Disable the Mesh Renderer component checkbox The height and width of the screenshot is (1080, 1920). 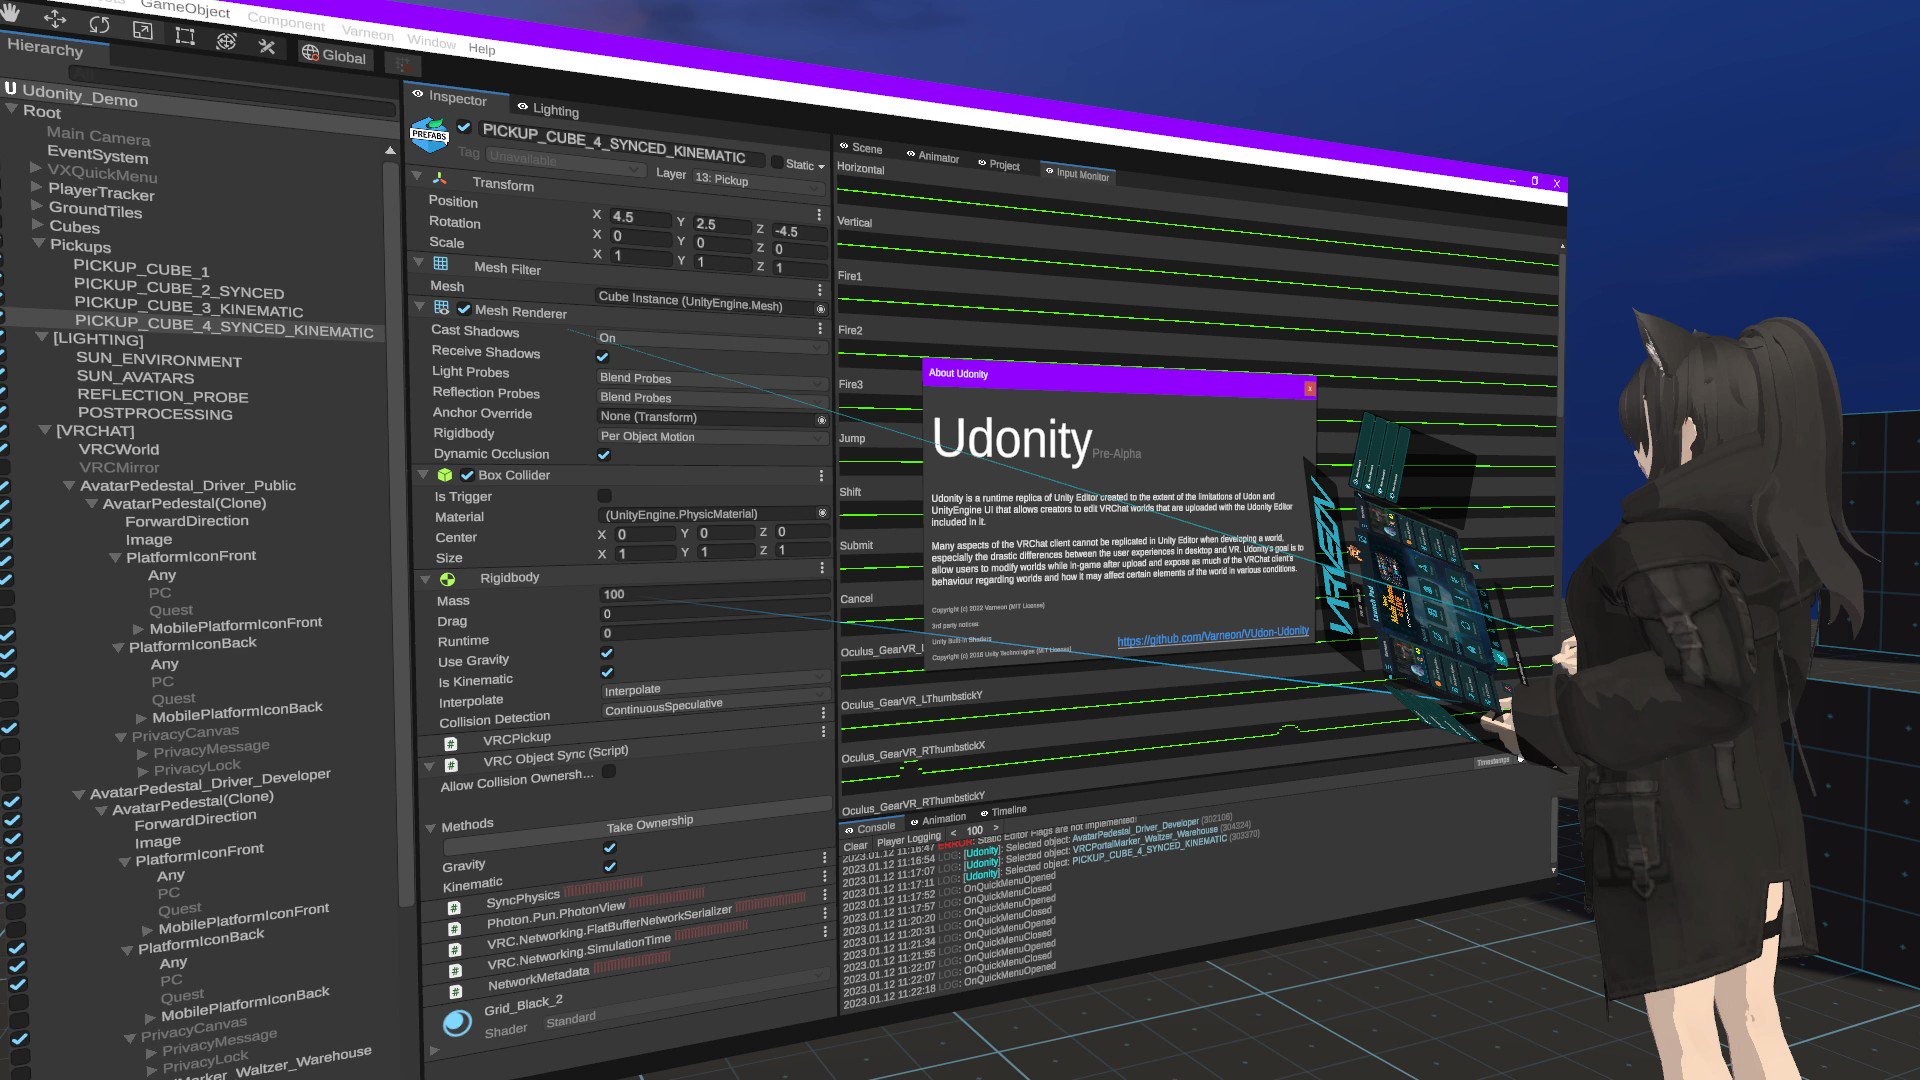click(x=464, y=309)
